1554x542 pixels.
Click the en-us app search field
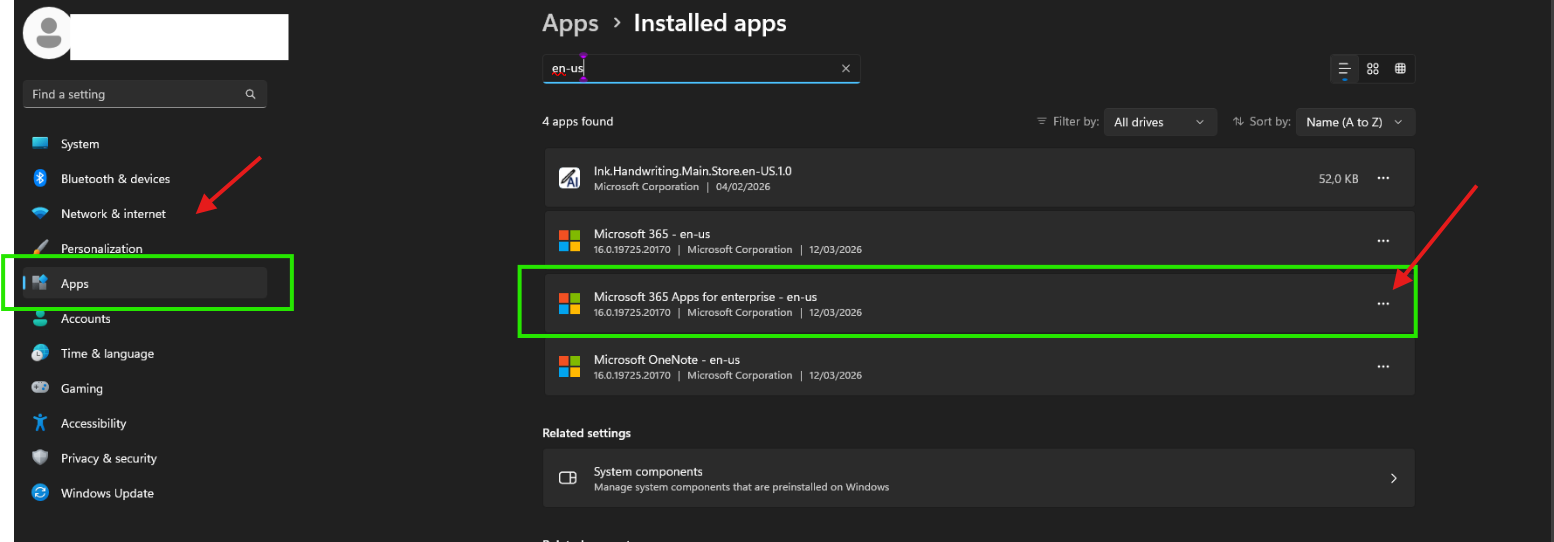701,68
